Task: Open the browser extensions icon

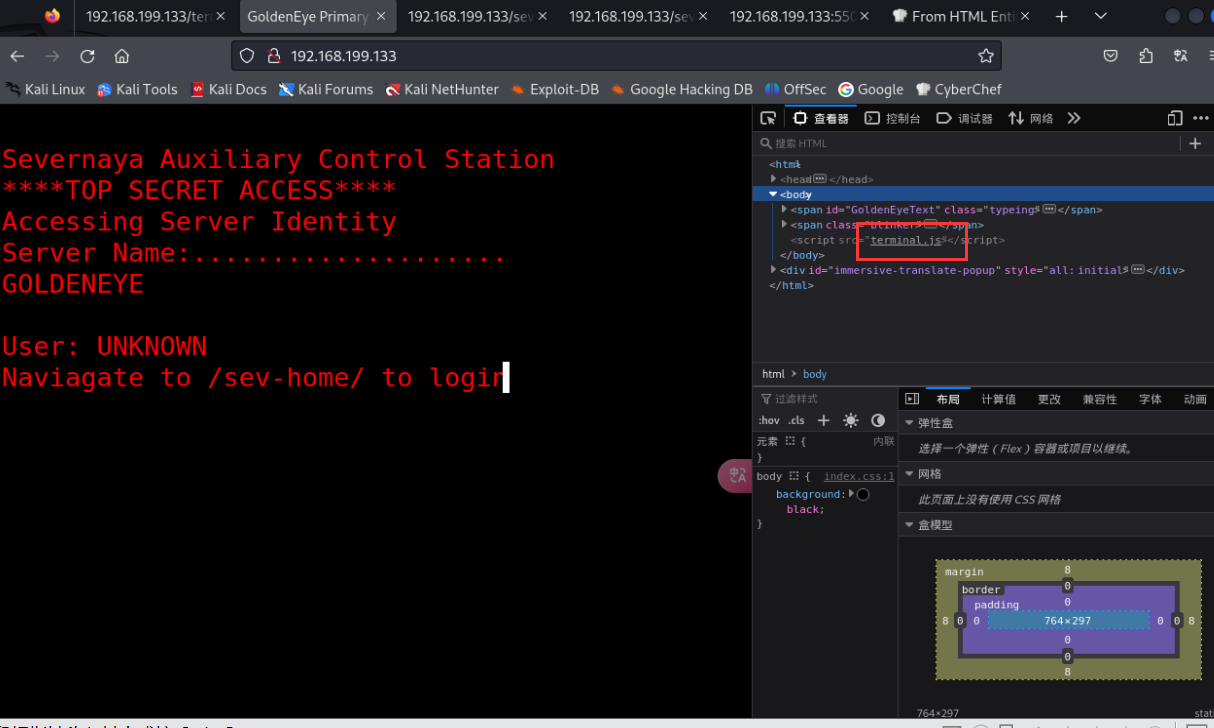Action: tap(1146, 56)
